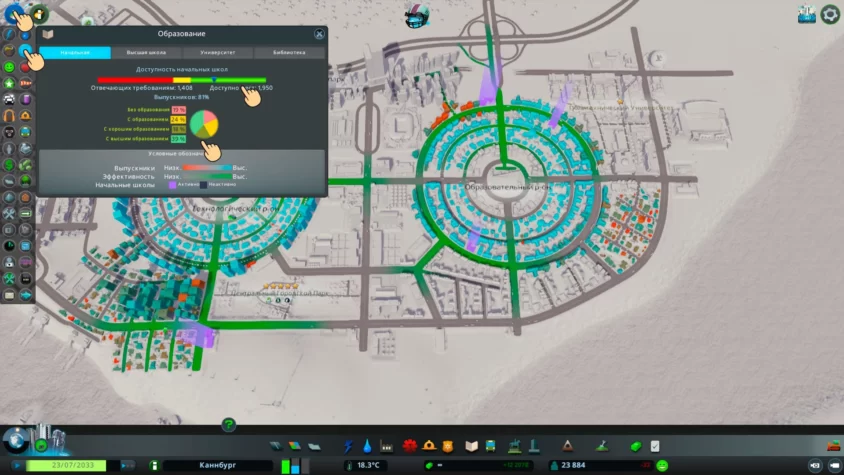
Task: Toggle free camera mode button
Action: point(834,465)
